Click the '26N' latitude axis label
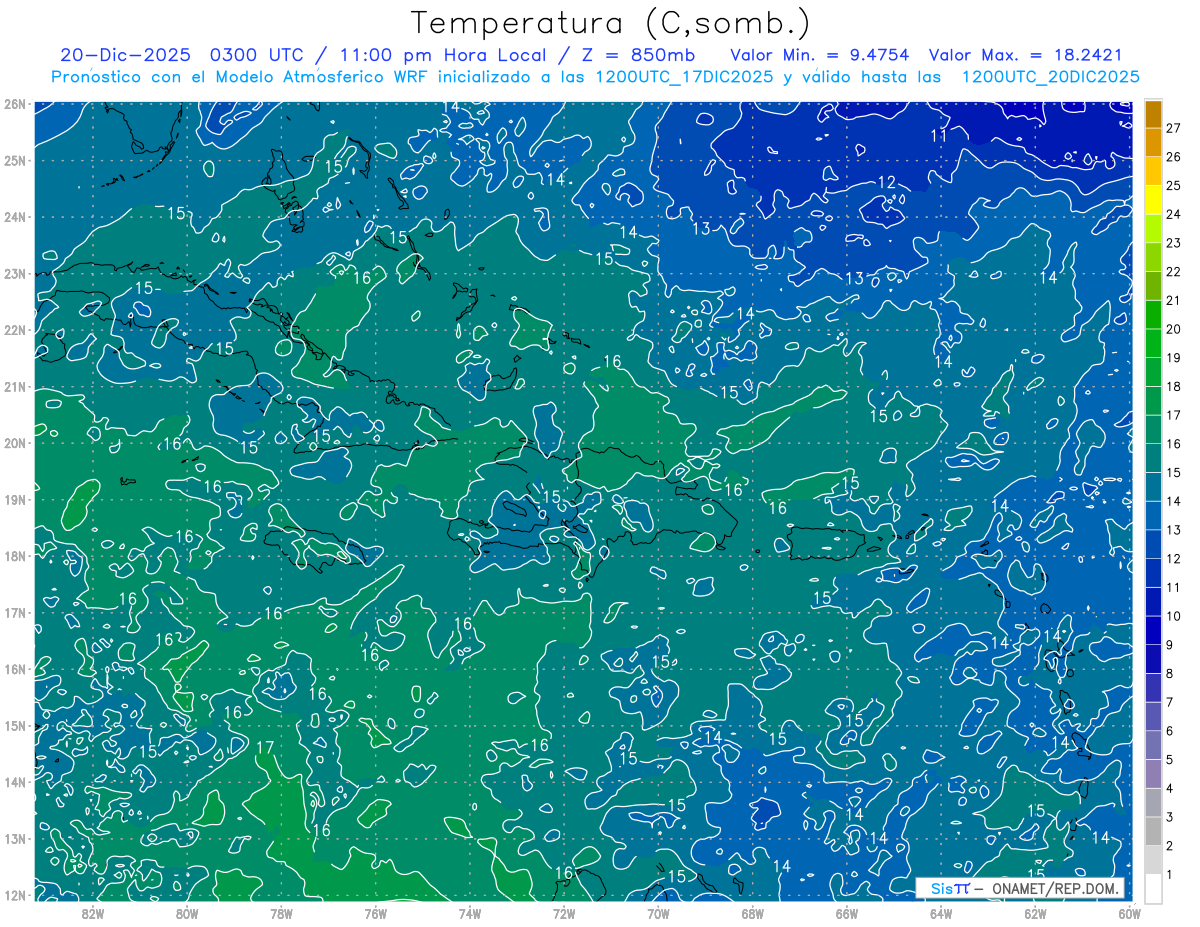1200x927 pixels. [x=15, y=104]
